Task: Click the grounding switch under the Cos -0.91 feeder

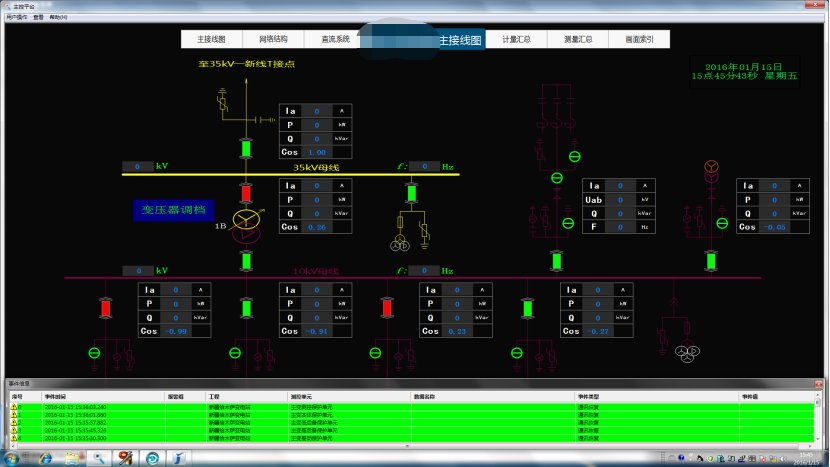Action: click(235, 353)
